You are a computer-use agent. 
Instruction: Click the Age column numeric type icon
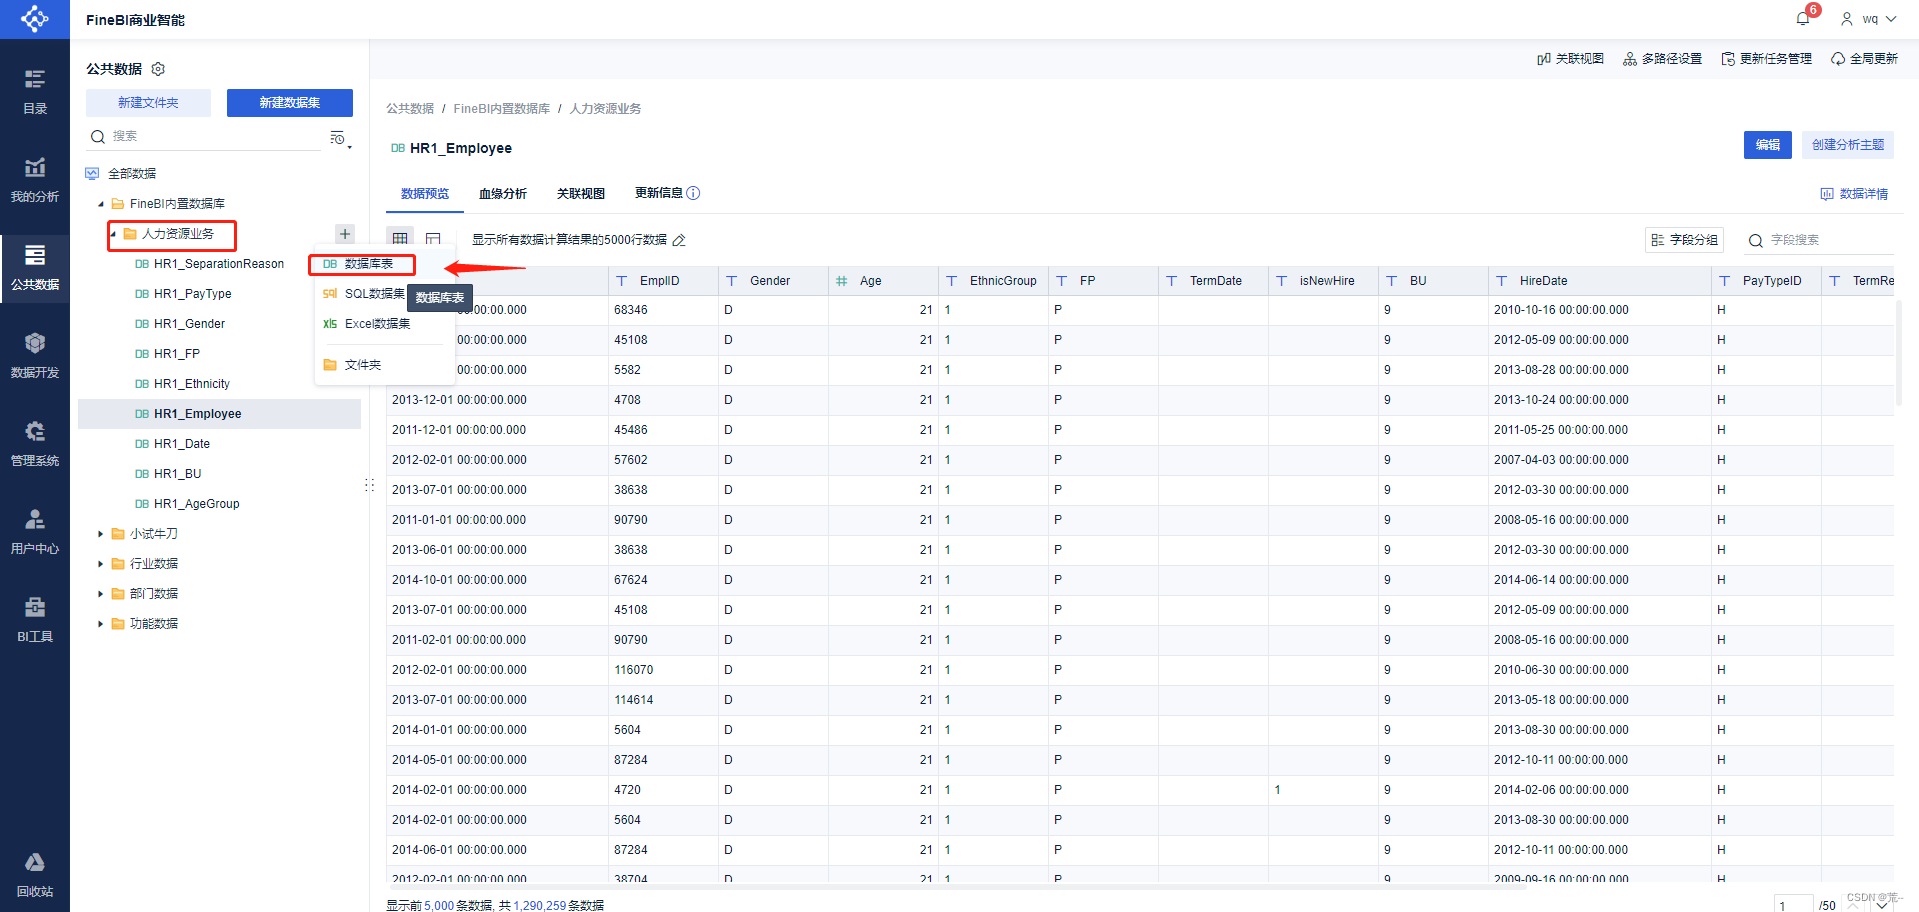842,281
